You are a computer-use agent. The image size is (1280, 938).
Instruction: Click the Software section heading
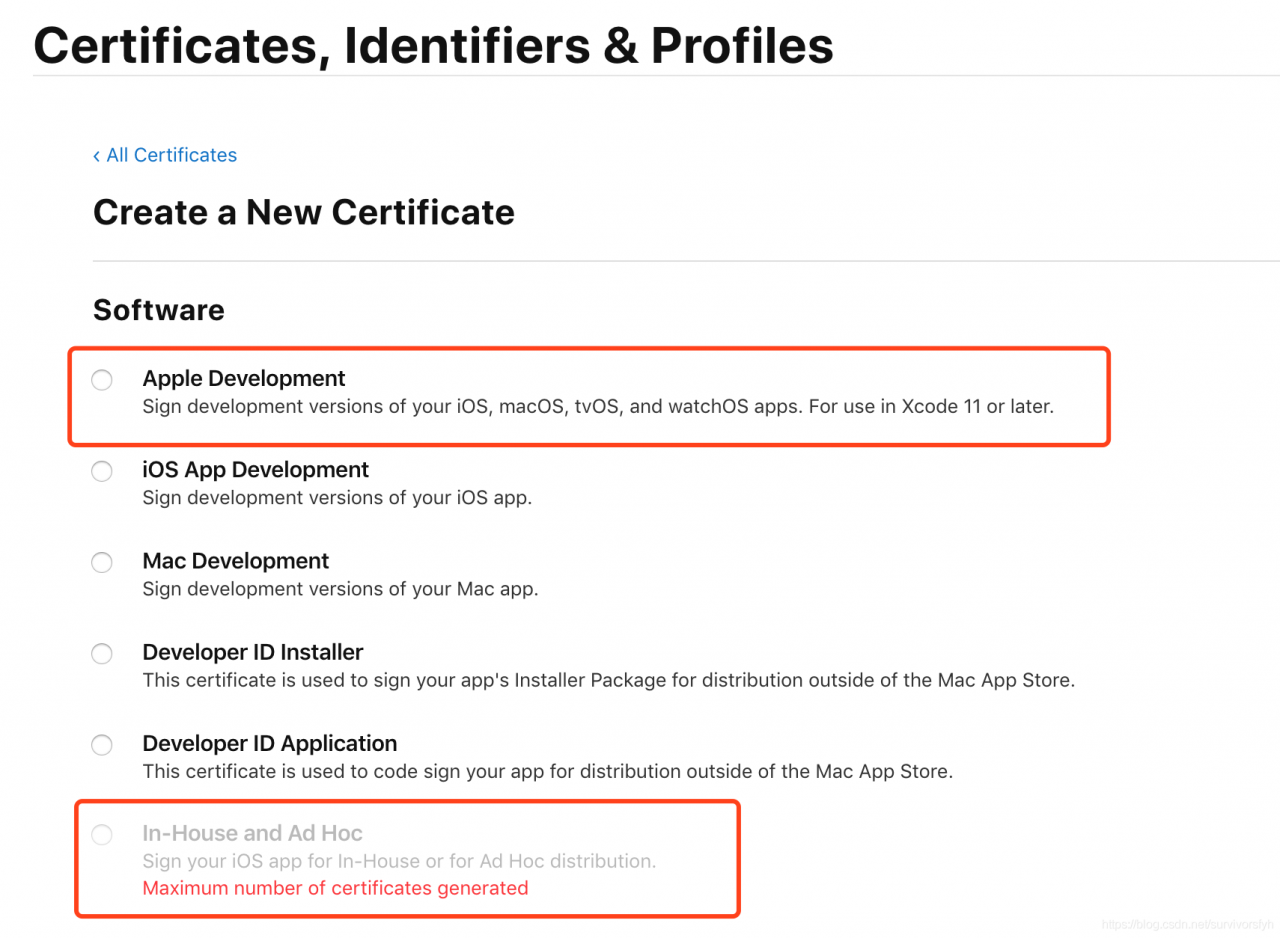coord(158,310)
